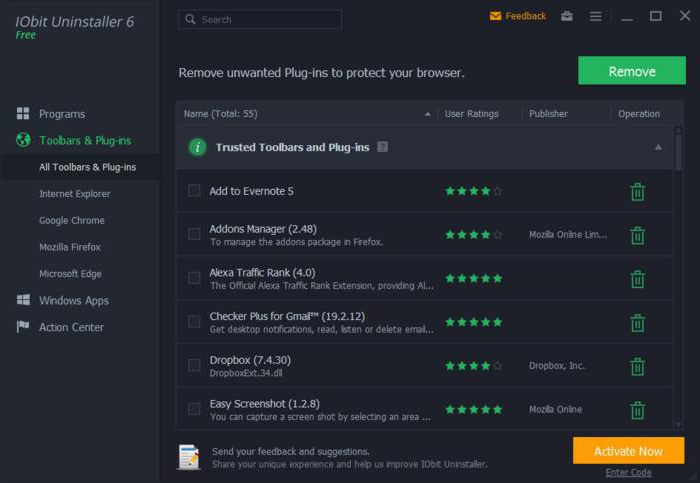Check the Add to Evernote 5 checkbox
Image resolution: width=700 pixels, height=483 pixels.
point(194,191)
